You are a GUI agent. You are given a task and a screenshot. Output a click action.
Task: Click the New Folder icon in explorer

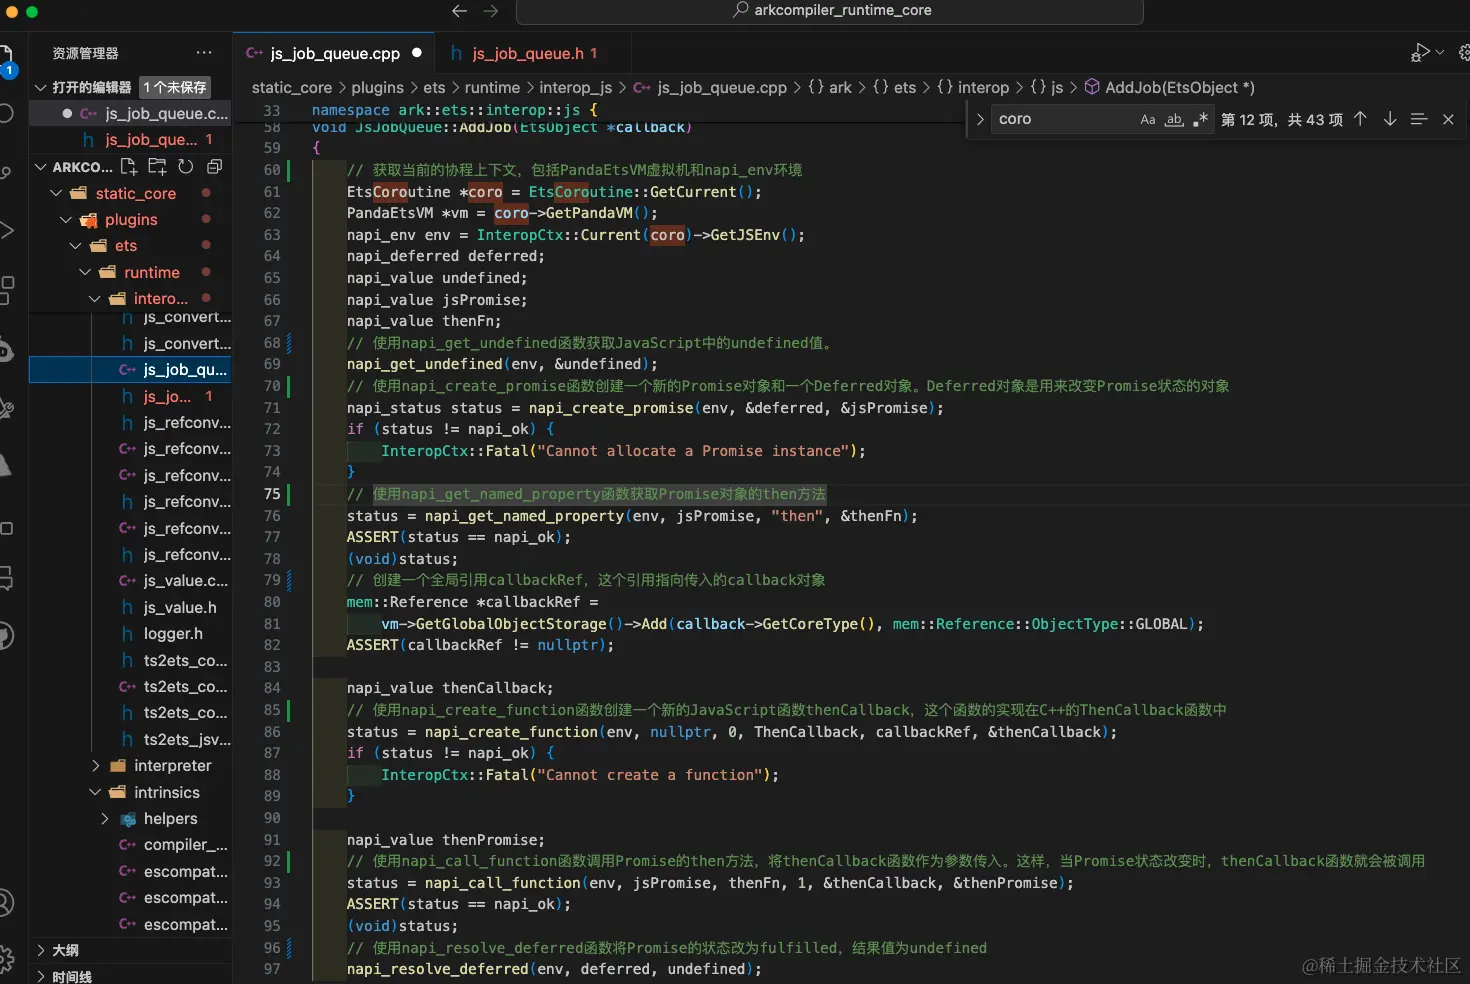(x=157, y=166)
